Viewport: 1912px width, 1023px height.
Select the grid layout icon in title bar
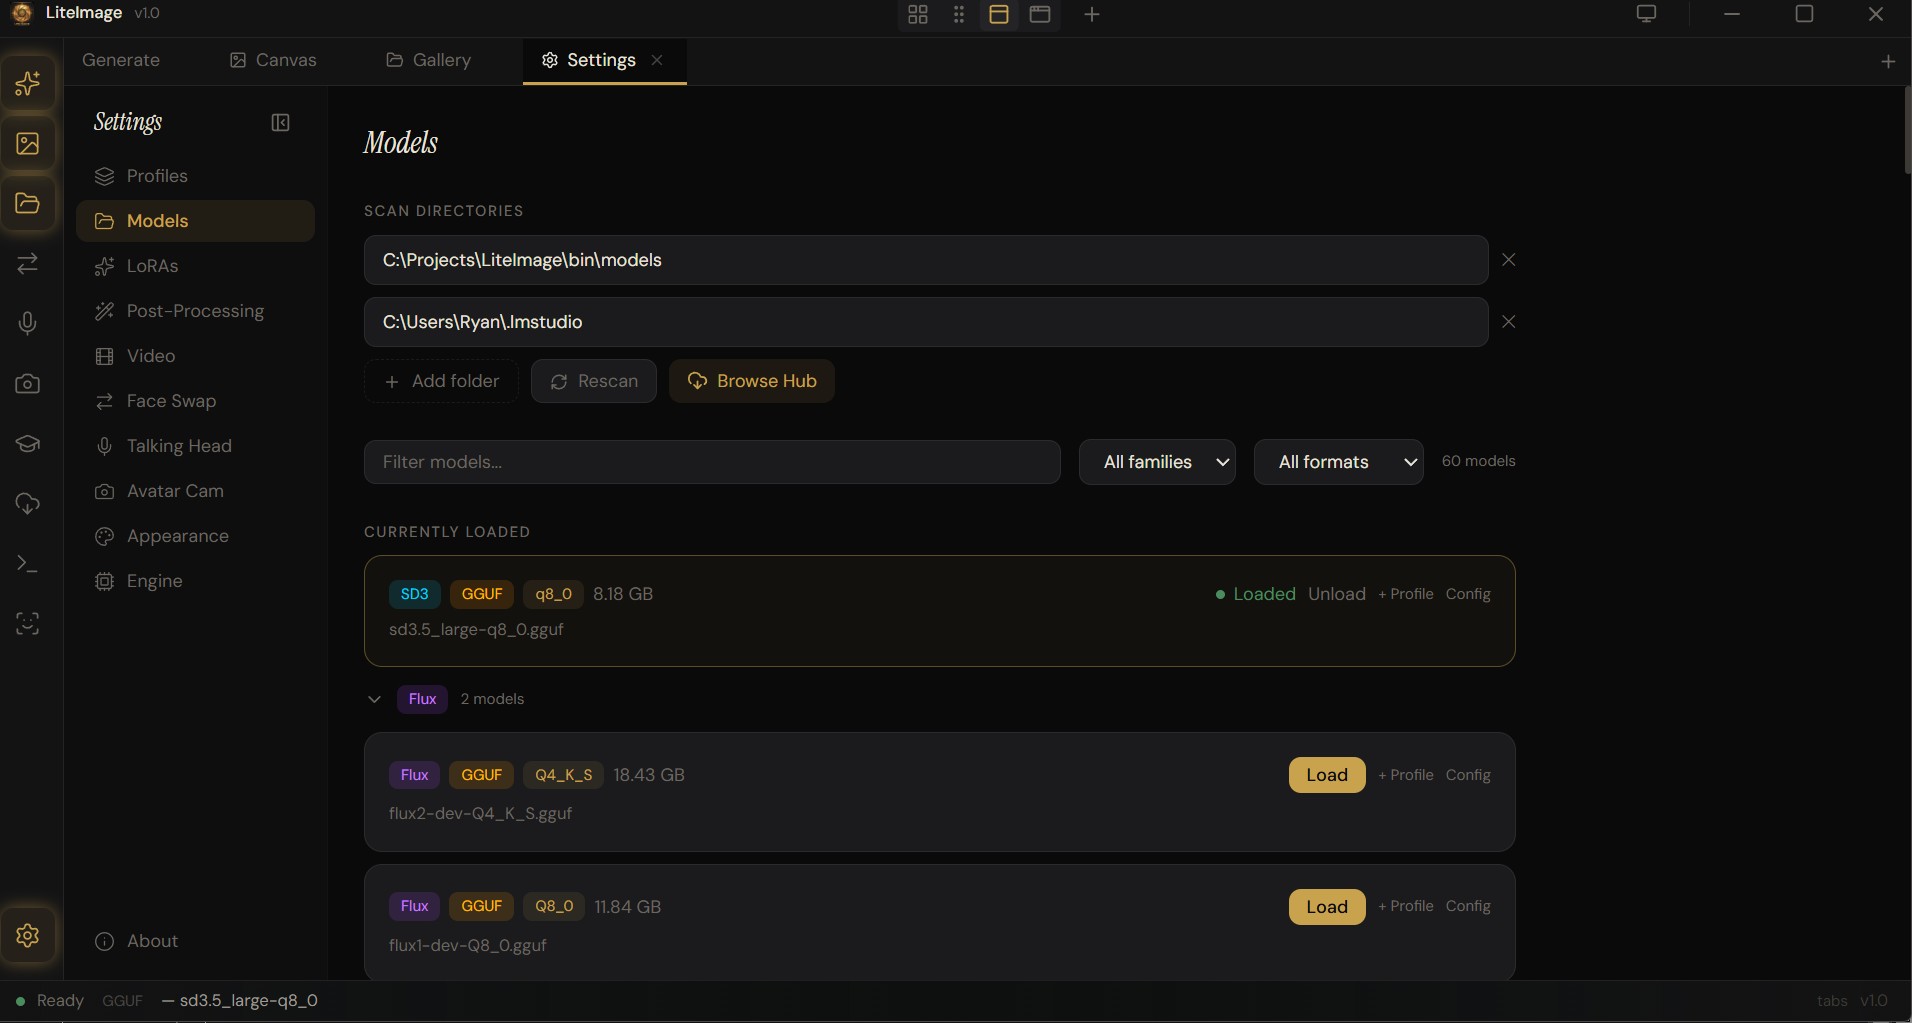[x=917, y=14]
